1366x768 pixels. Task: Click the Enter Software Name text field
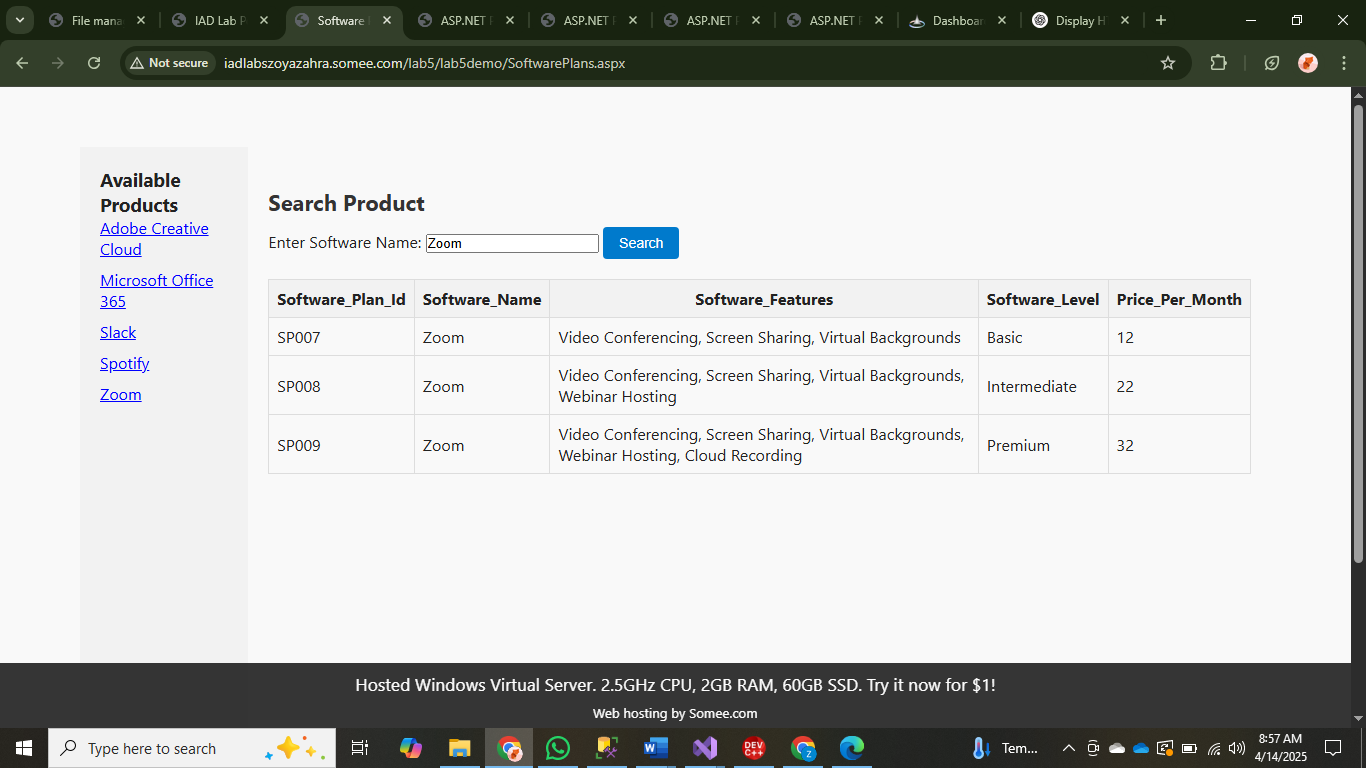point(512,243)
